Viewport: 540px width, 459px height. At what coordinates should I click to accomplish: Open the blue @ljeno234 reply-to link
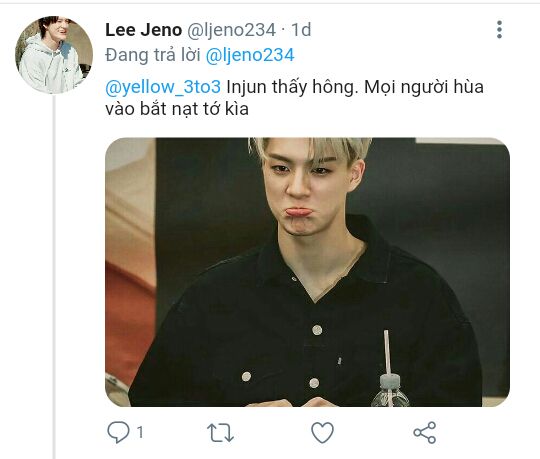(x=250, y=55)
